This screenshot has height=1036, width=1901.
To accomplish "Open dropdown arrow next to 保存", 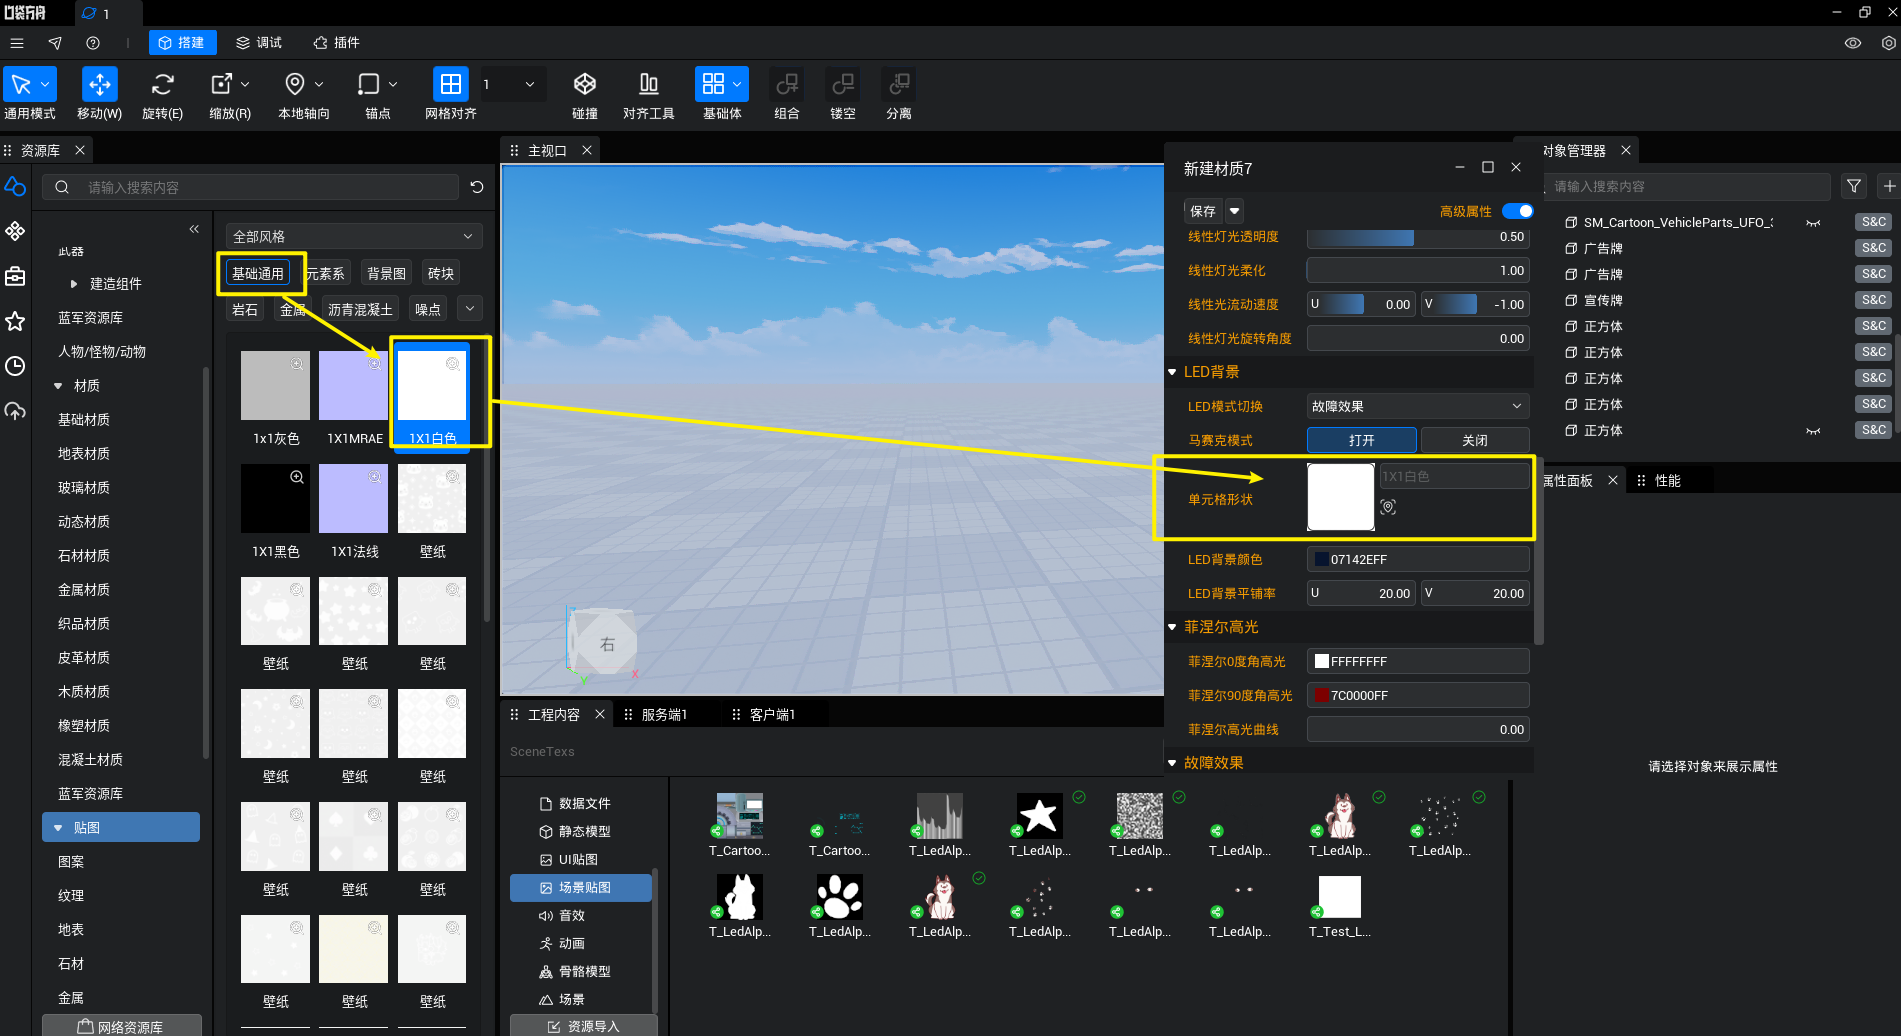I will pyautogui.click(x=1235, y=211).
